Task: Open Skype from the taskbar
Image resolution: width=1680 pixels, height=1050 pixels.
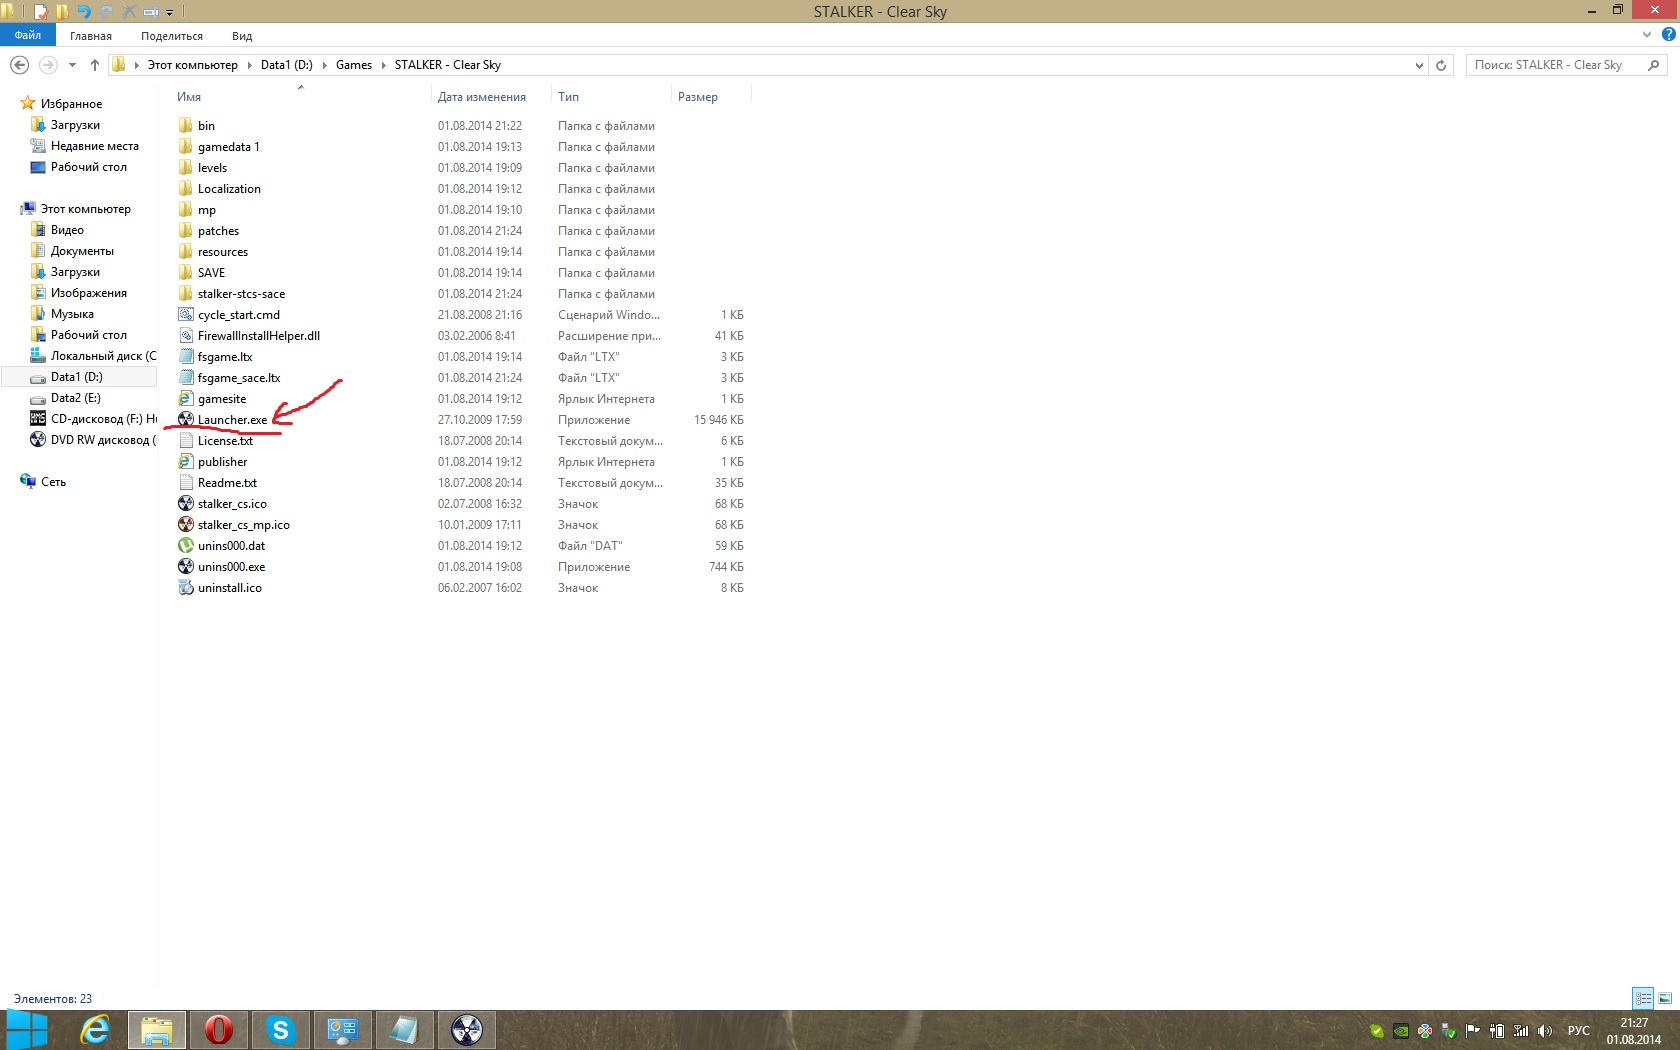Action: 281,1029
